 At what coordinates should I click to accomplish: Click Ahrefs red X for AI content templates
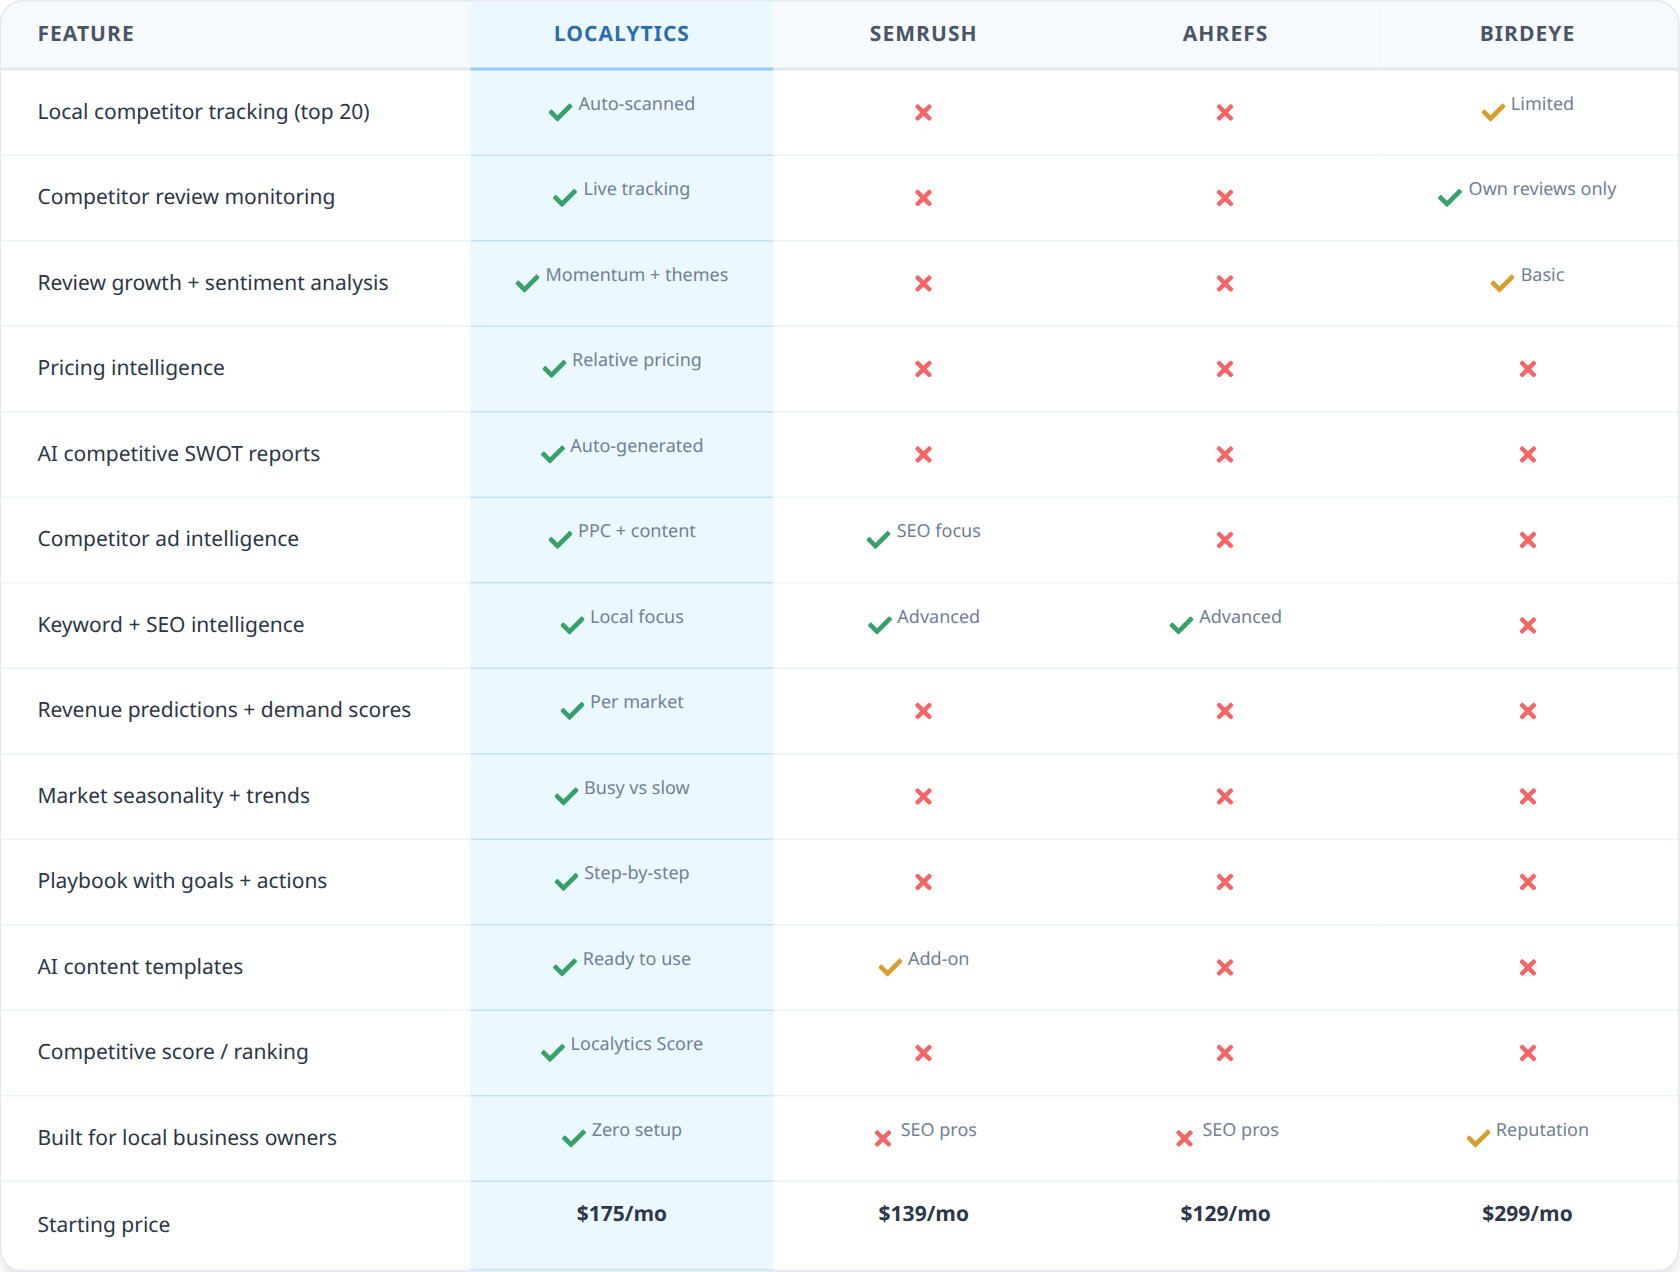pyautogui.click(x=1225, y=968)
